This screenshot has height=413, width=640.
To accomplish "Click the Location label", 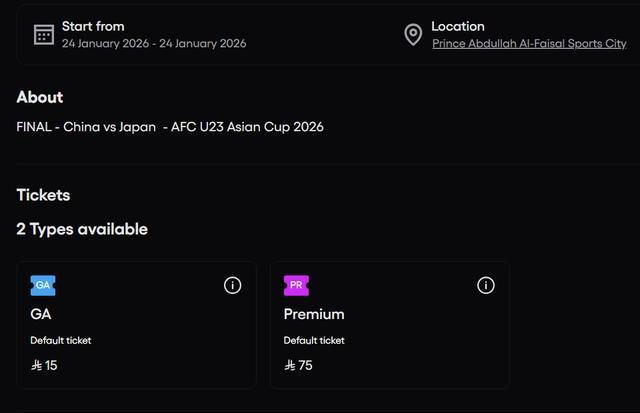I will point(458,26).
